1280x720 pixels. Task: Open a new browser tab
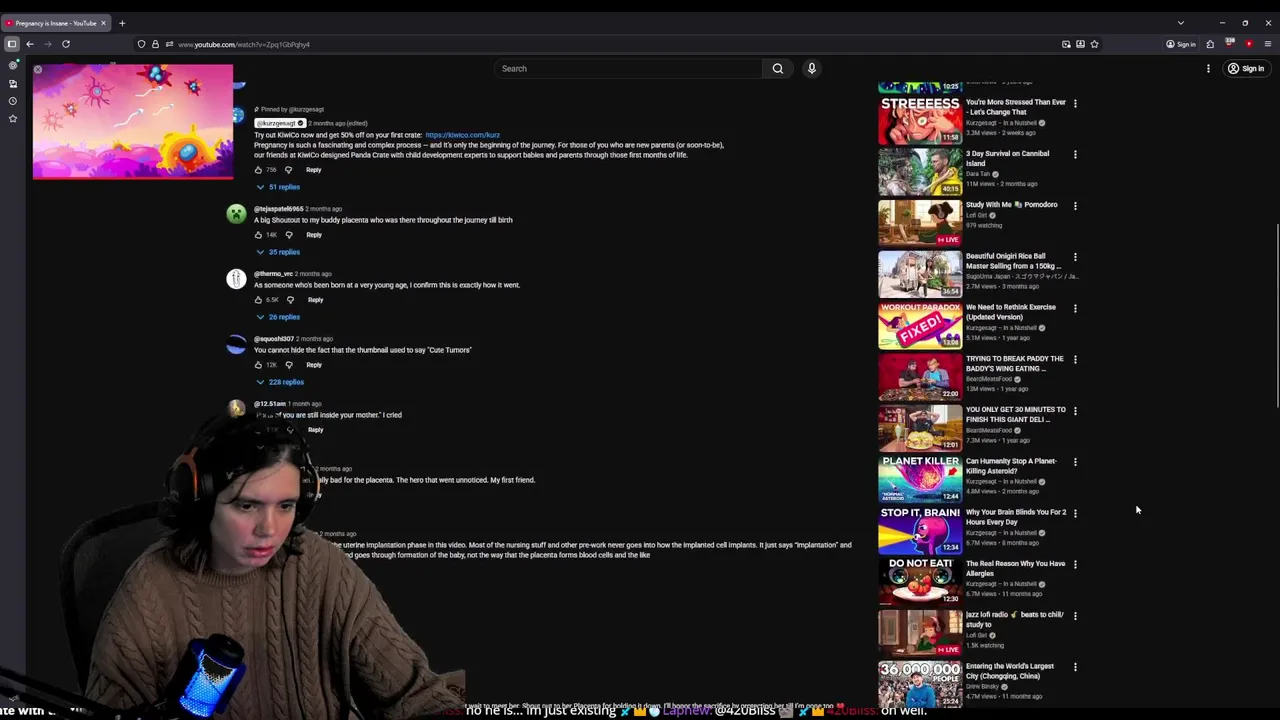point(122,23)
